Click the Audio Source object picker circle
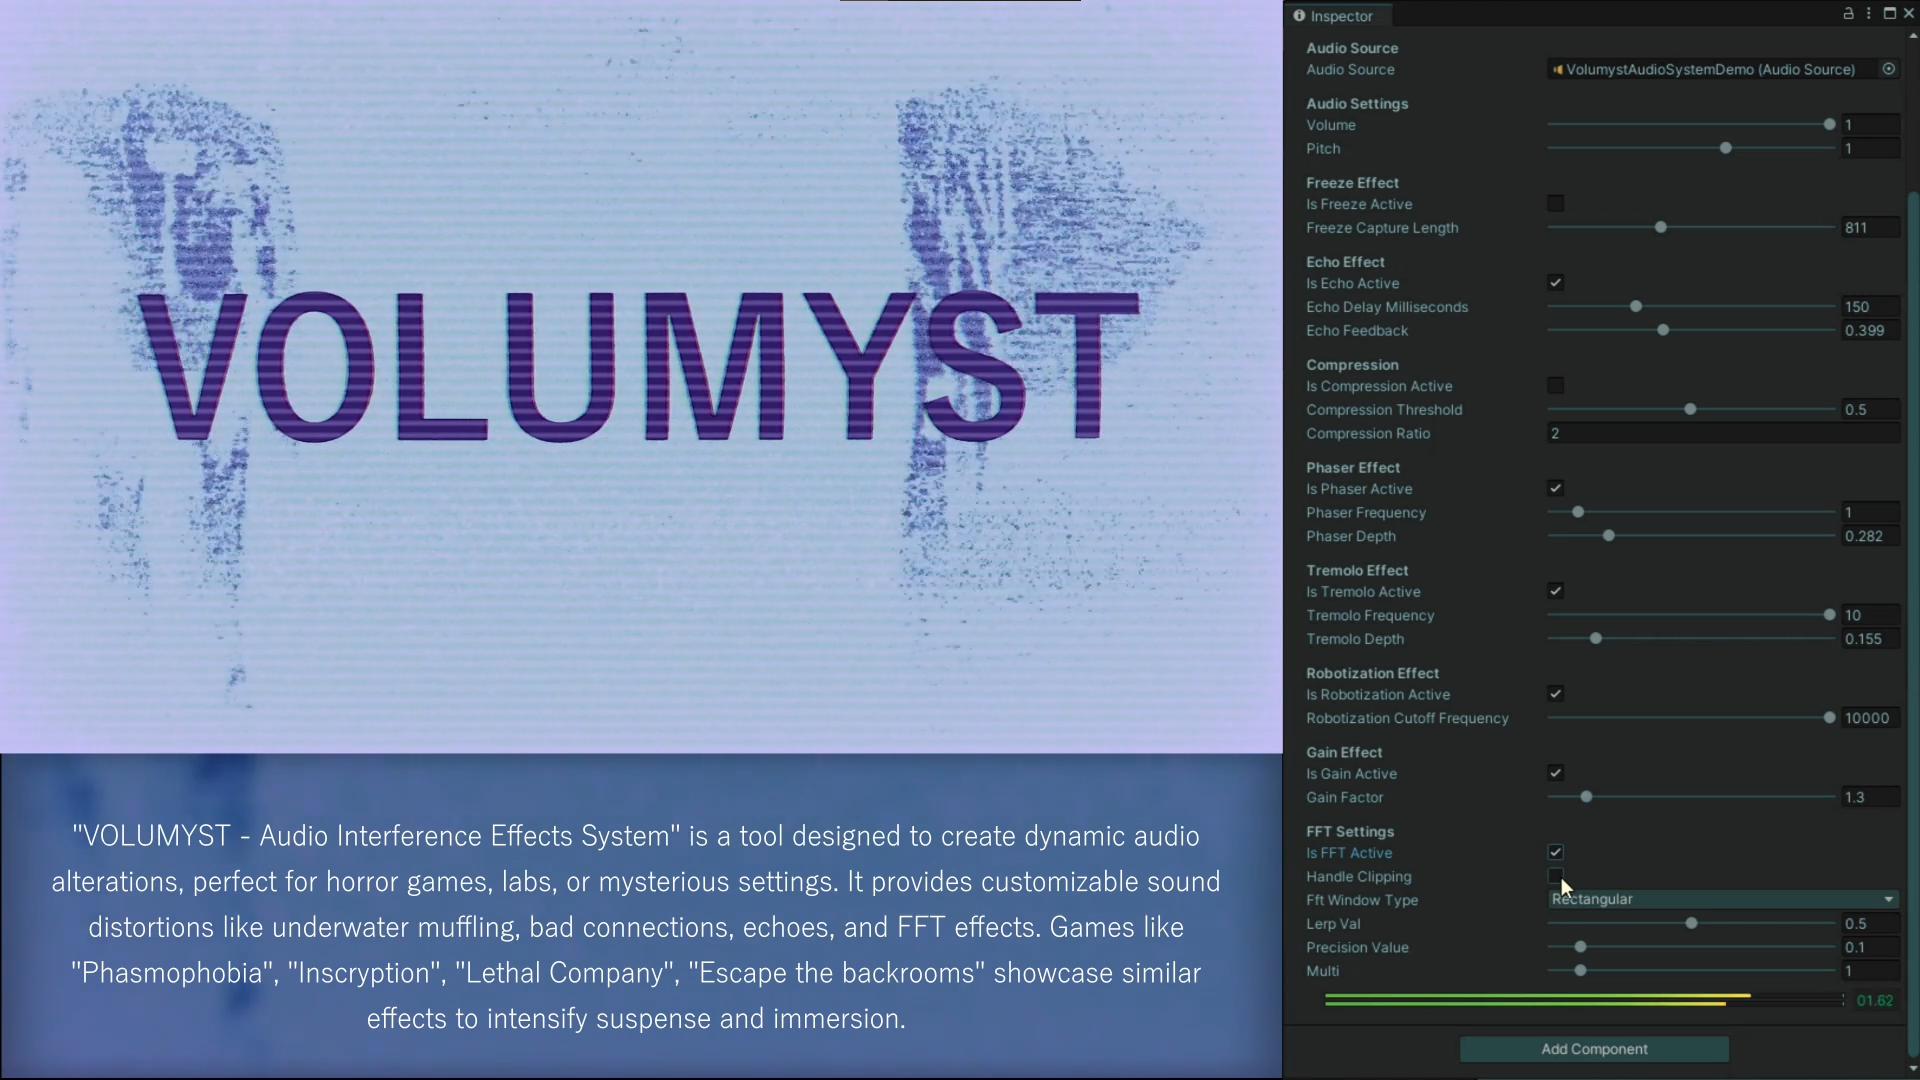This screenshot has width=1920, height=1080. pos(1888,69)
